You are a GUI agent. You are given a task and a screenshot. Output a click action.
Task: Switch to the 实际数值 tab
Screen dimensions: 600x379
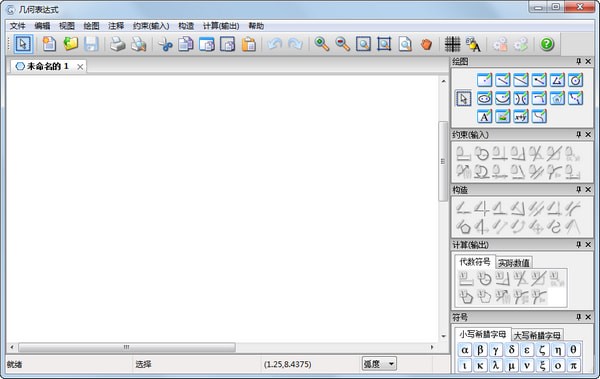pyautogui.click(x=514, y=263)
